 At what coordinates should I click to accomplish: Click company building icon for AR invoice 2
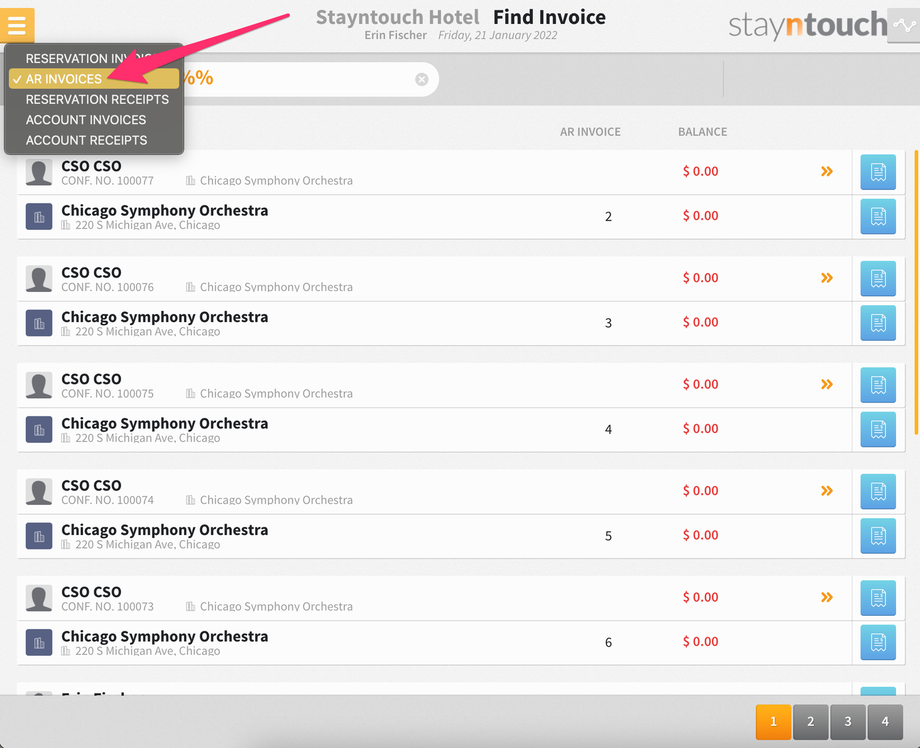click(39, 216)
